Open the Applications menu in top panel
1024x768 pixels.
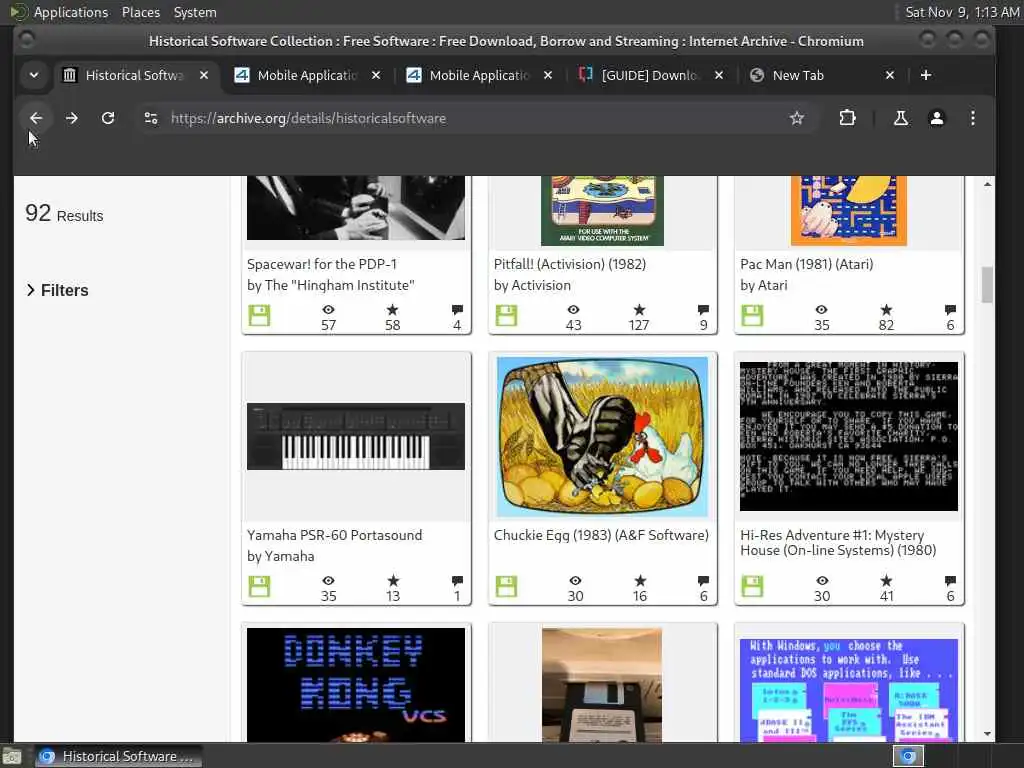pos(71,12)
